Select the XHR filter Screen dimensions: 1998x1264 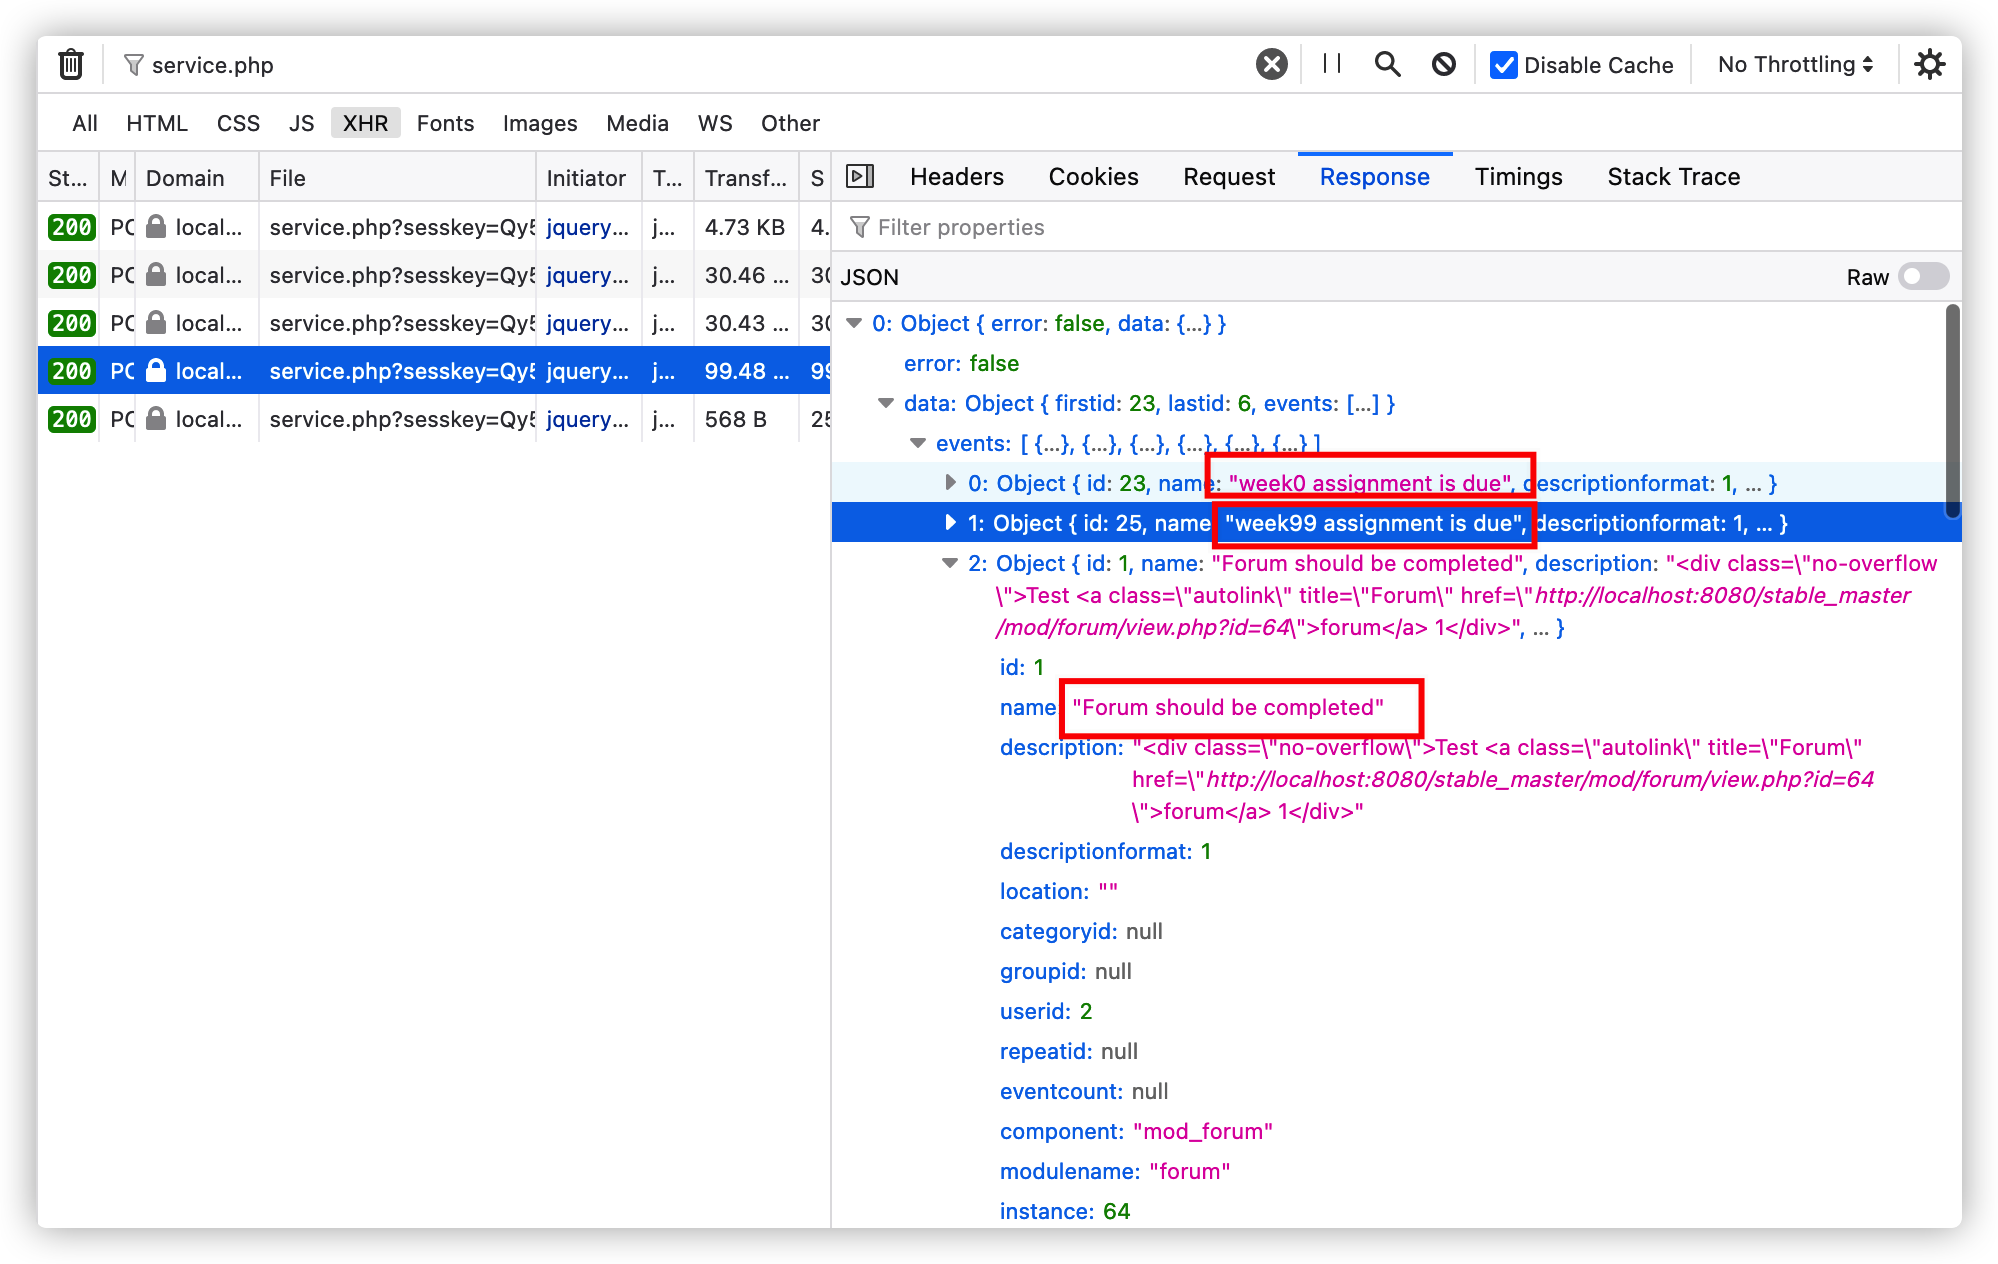pos(365,123)
